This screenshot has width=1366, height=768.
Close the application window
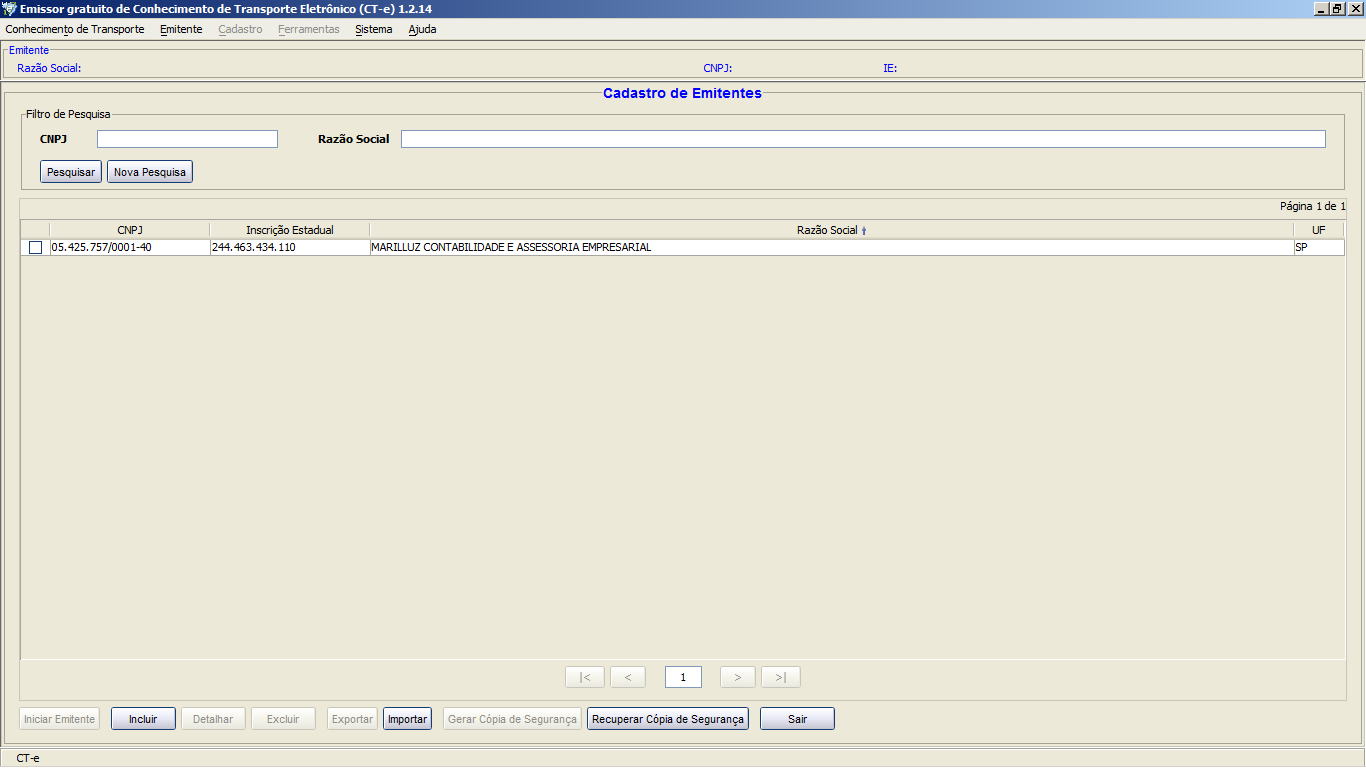tap(1355, 8)
